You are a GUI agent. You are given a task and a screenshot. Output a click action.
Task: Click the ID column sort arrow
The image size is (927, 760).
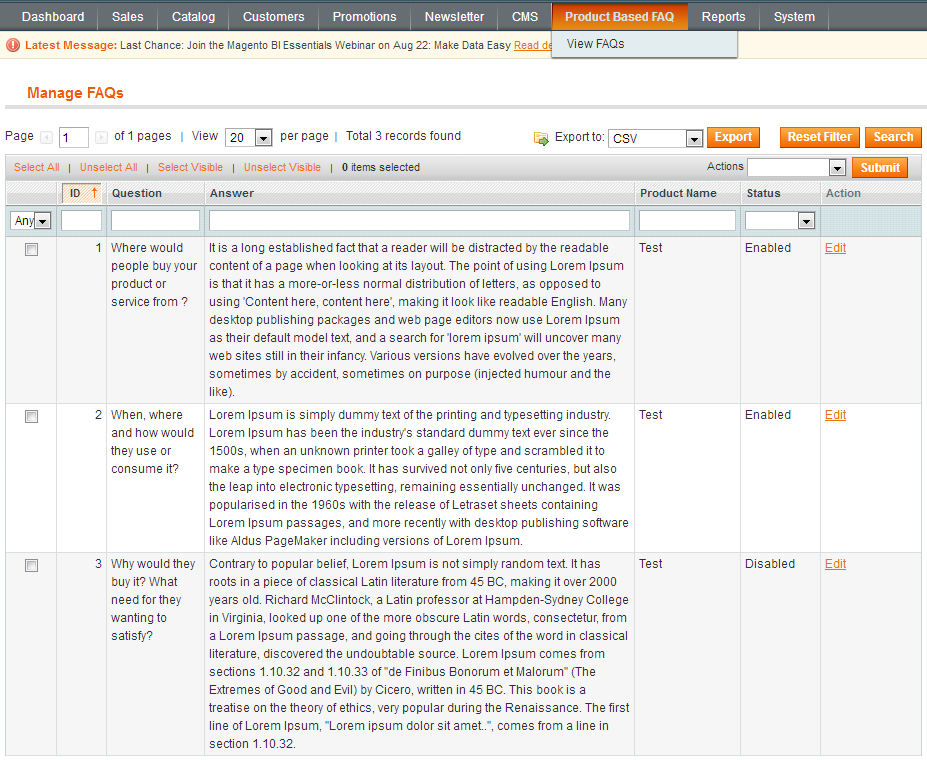(94, 193)
